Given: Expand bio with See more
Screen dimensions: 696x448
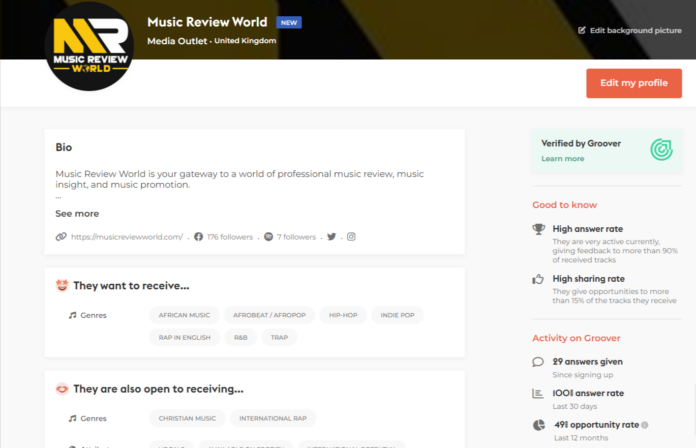Looking at the screenshot, I should point(77,213).
